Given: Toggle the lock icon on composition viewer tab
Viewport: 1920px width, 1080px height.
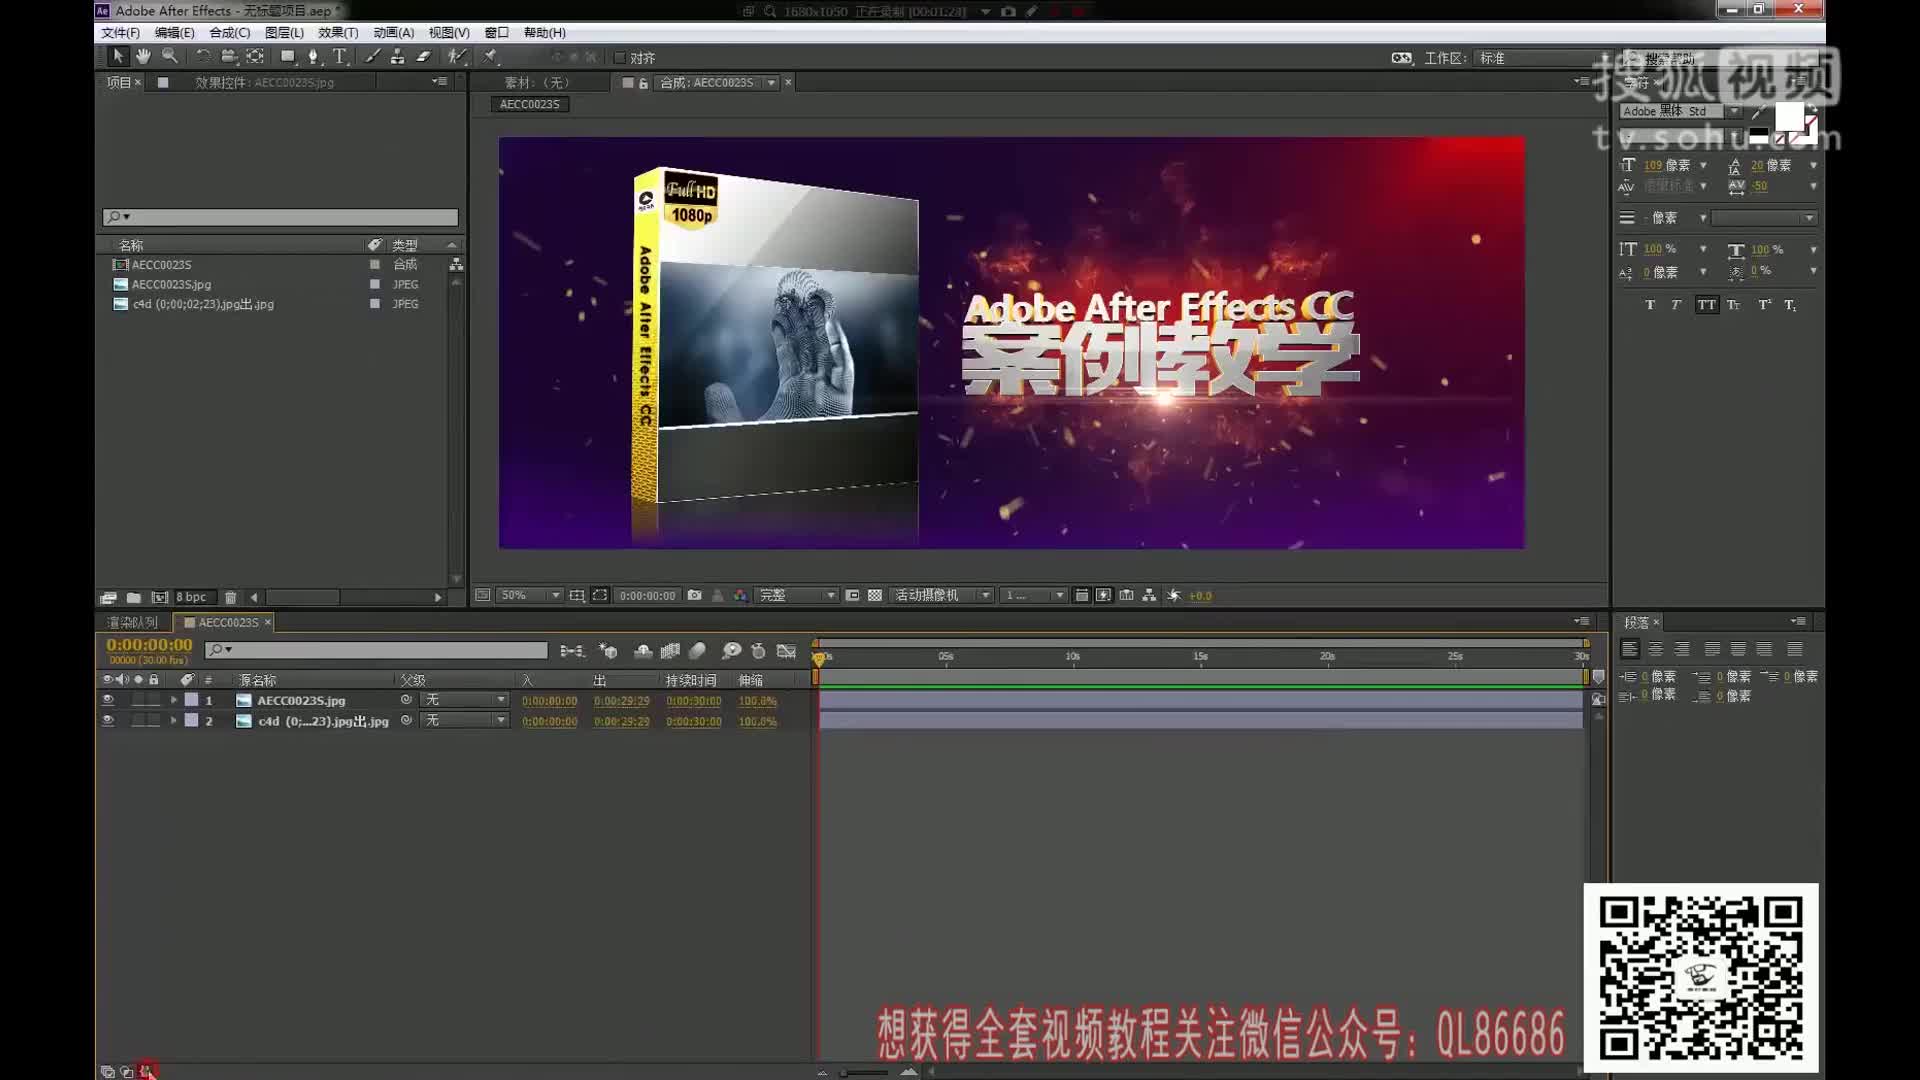Looking at the screenshot, I should [x=643, y=83].
